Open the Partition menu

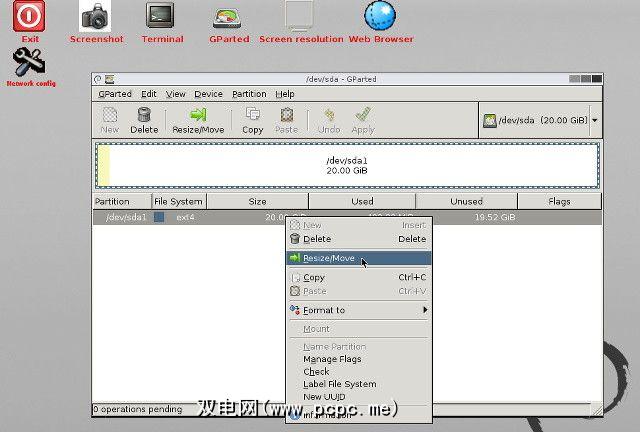pos(249,94)
